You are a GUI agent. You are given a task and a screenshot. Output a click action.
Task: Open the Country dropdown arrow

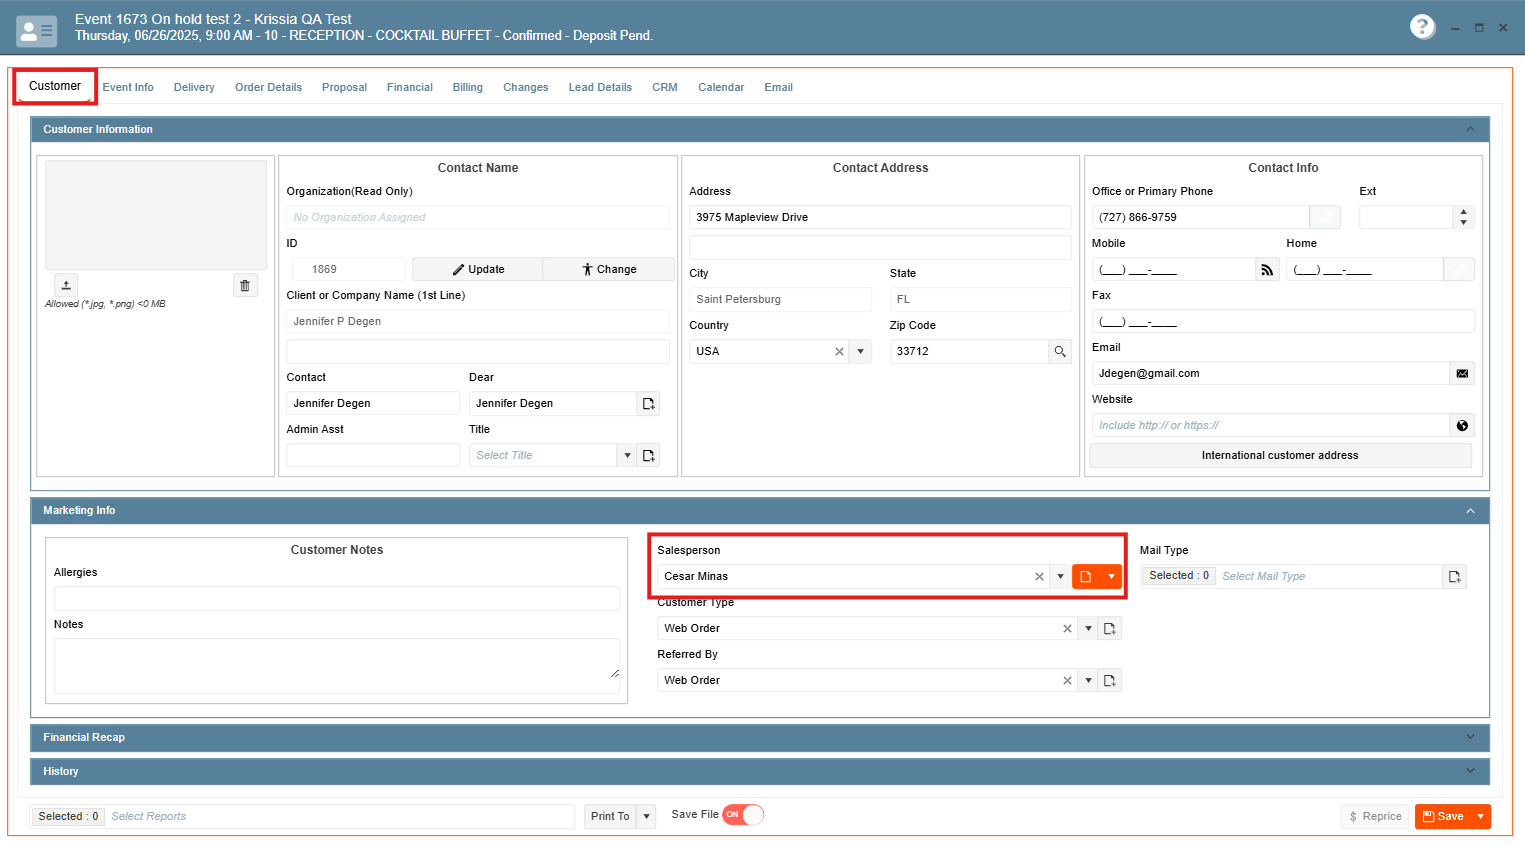coord(860,351)
